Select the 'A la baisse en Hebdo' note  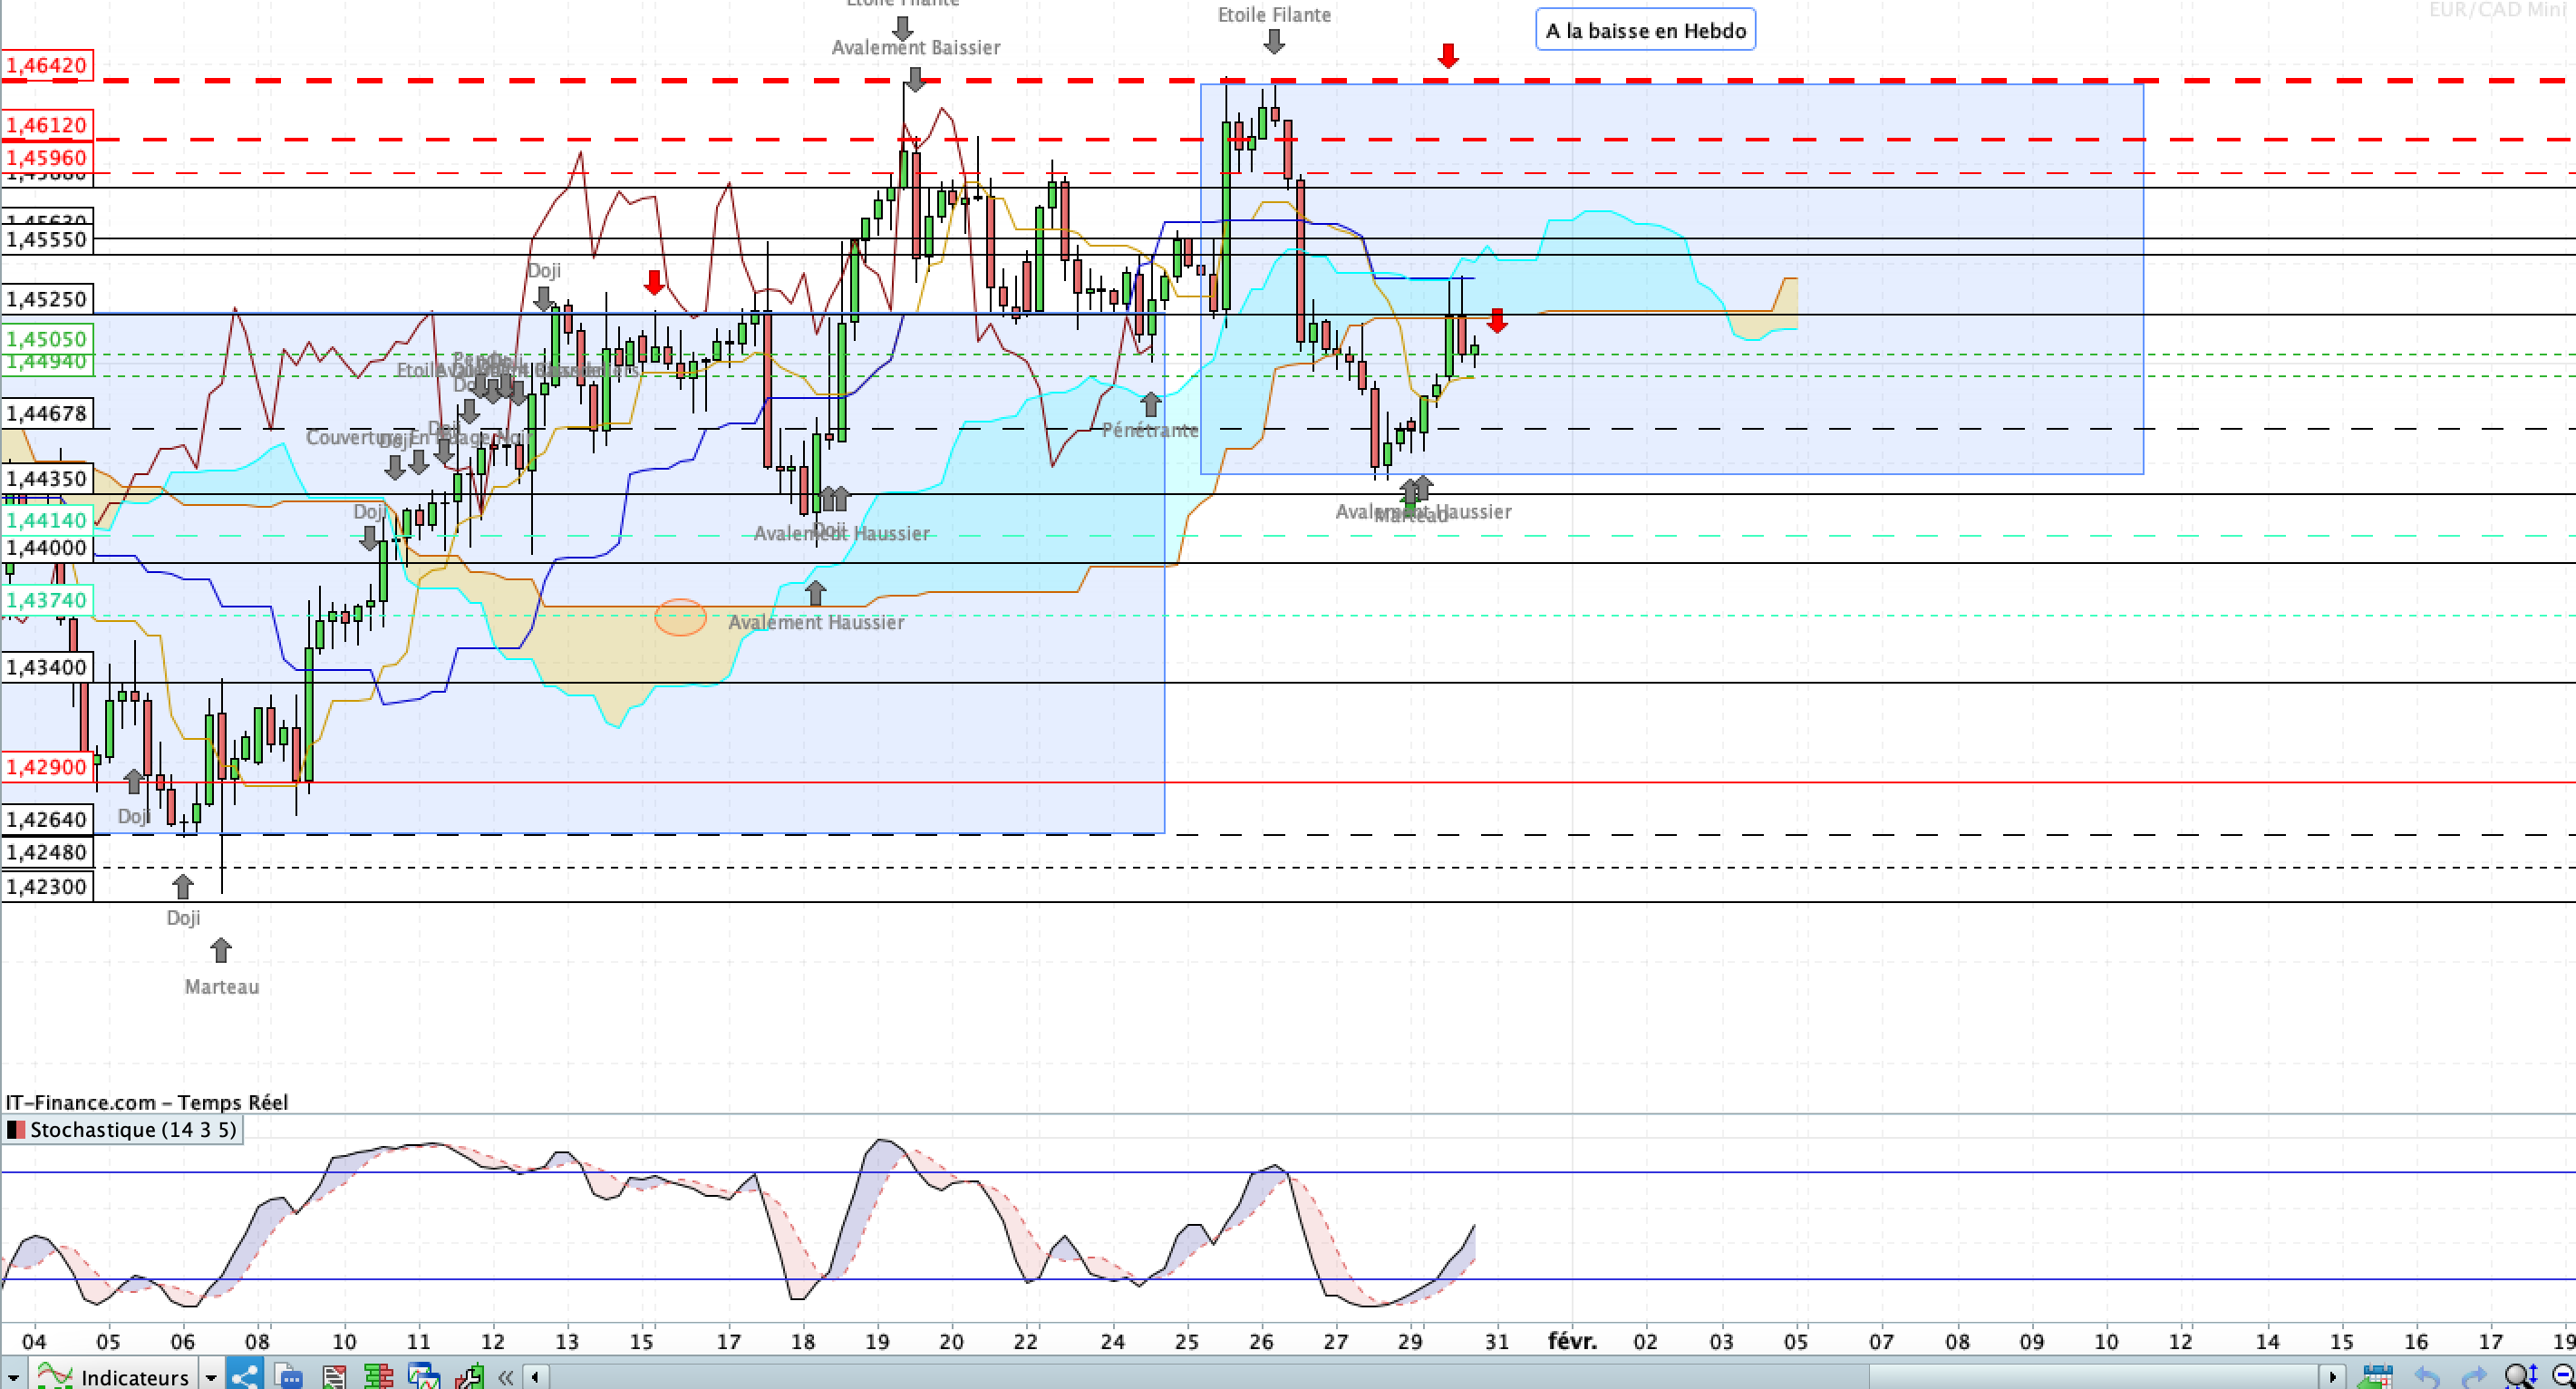(x=1645, y=30)
